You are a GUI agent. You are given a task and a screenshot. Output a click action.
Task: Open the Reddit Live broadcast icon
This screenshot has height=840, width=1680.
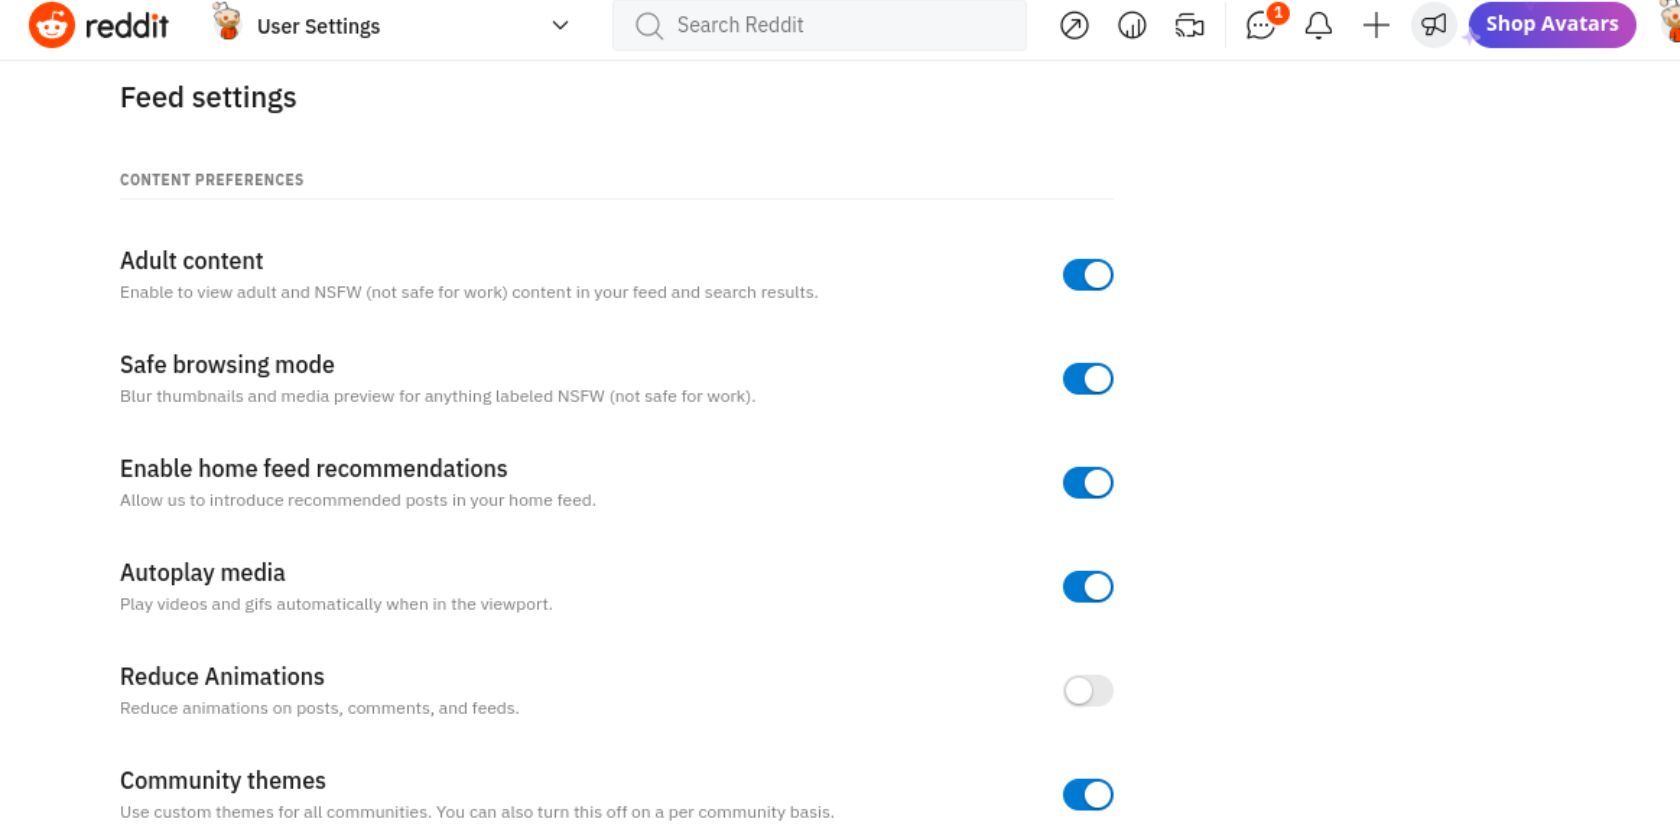(1189, 25)
